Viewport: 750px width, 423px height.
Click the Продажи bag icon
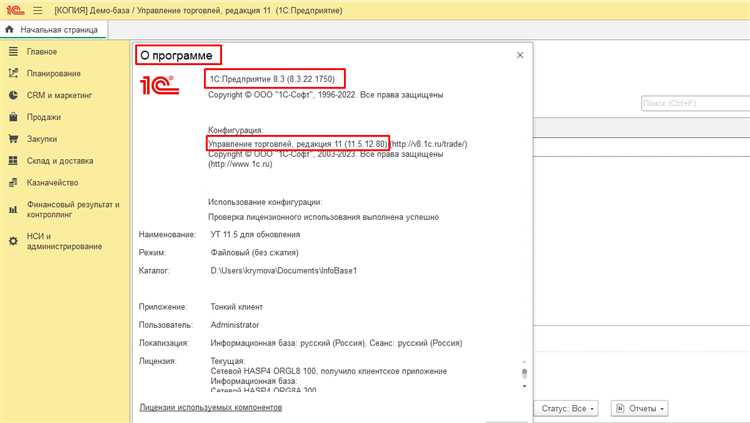(x=13, y=117)
